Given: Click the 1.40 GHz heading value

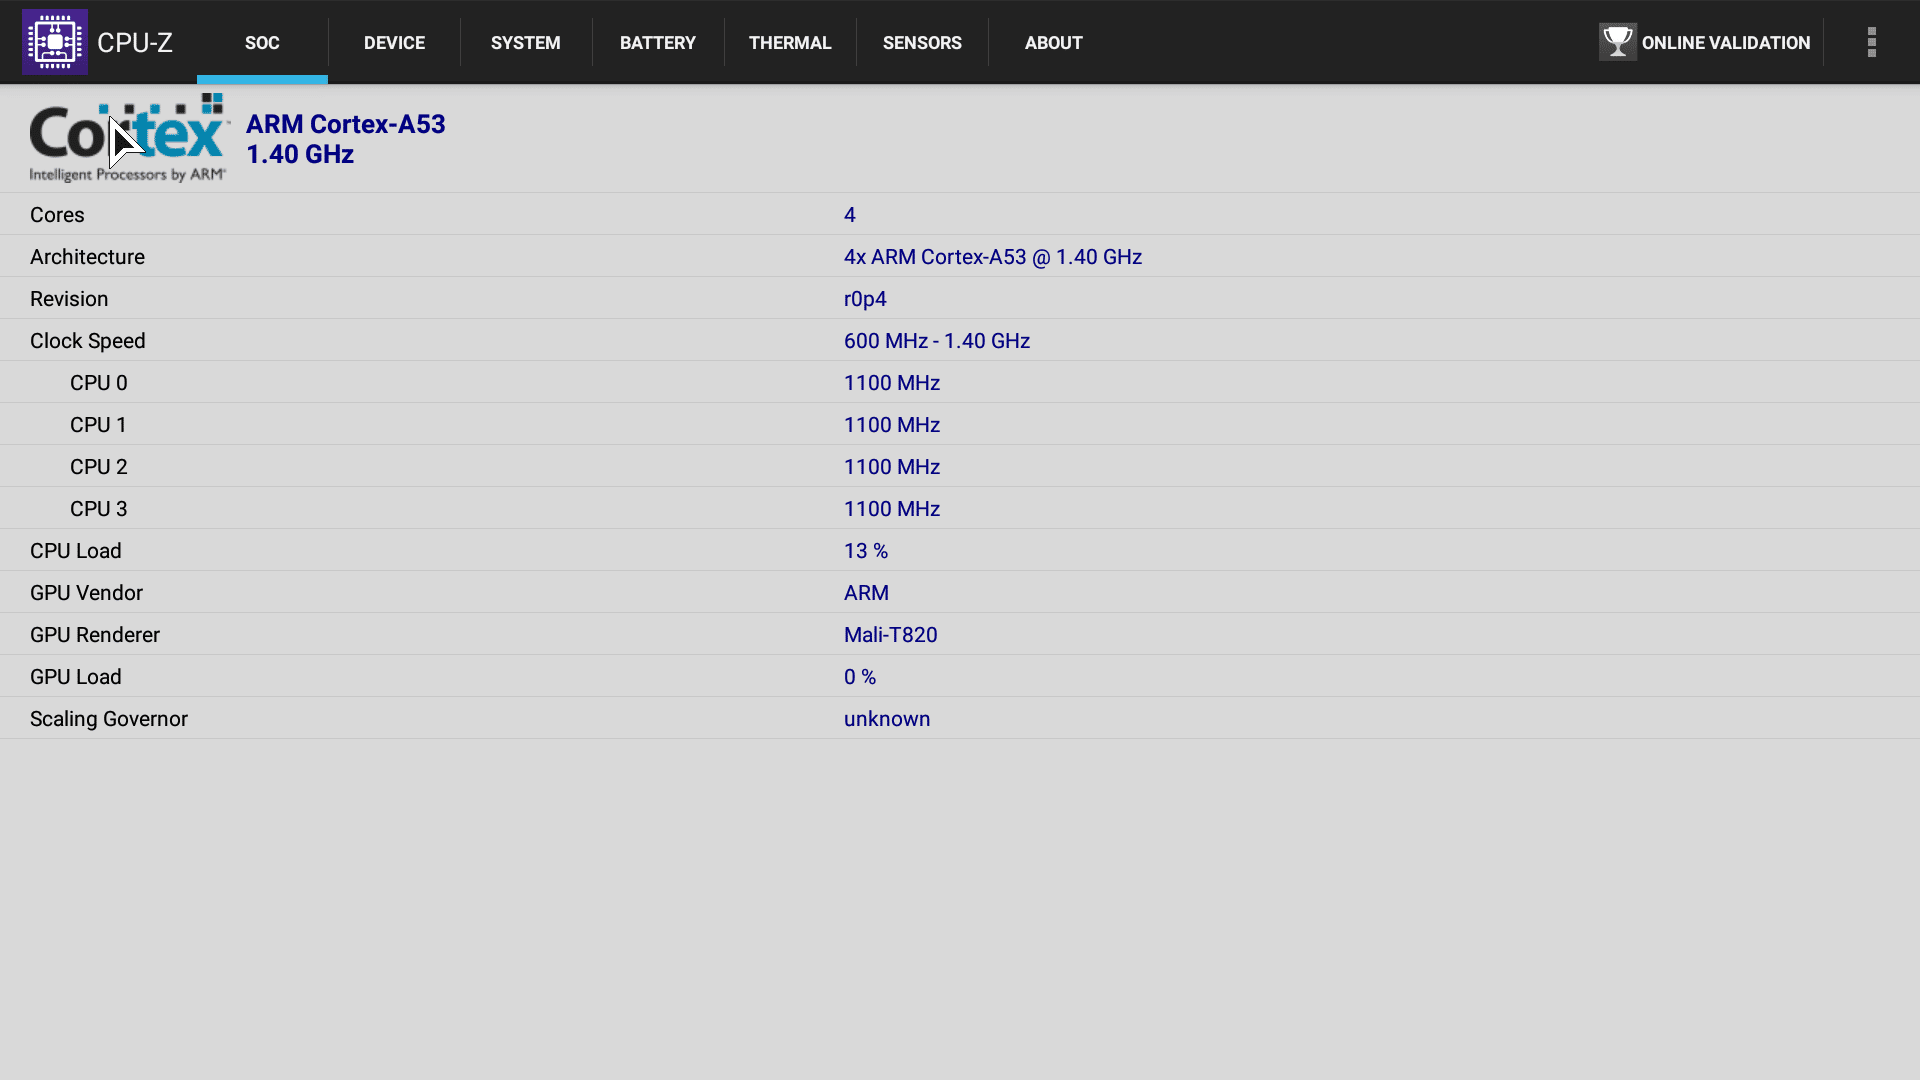Looking at the screenshot, I should pyautogui.click(x=300, y=154).
